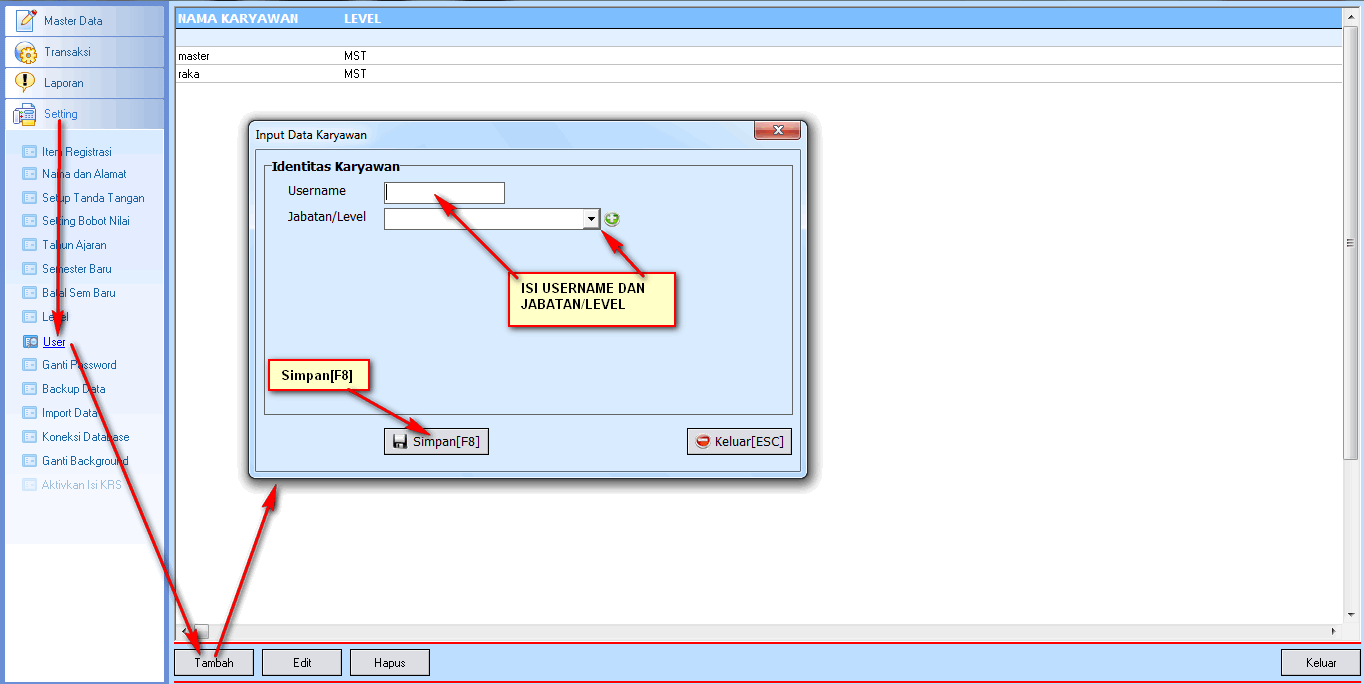Open the Setup Tanda Tangan menu entry

[93, 198]
